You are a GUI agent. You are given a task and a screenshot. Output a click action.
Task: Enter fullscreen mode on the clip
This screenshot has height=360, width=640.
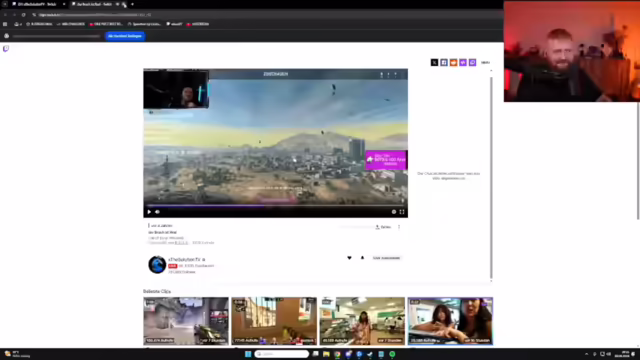tap(402, 212)
